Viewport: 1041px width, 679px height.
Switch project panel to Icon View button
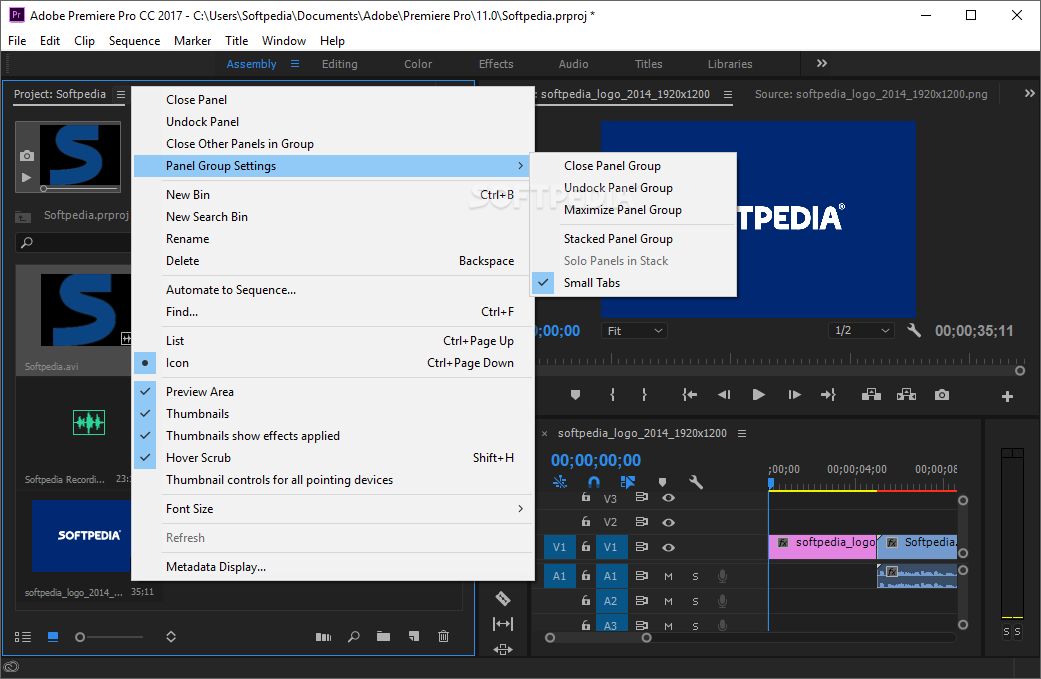coord(53,637)
